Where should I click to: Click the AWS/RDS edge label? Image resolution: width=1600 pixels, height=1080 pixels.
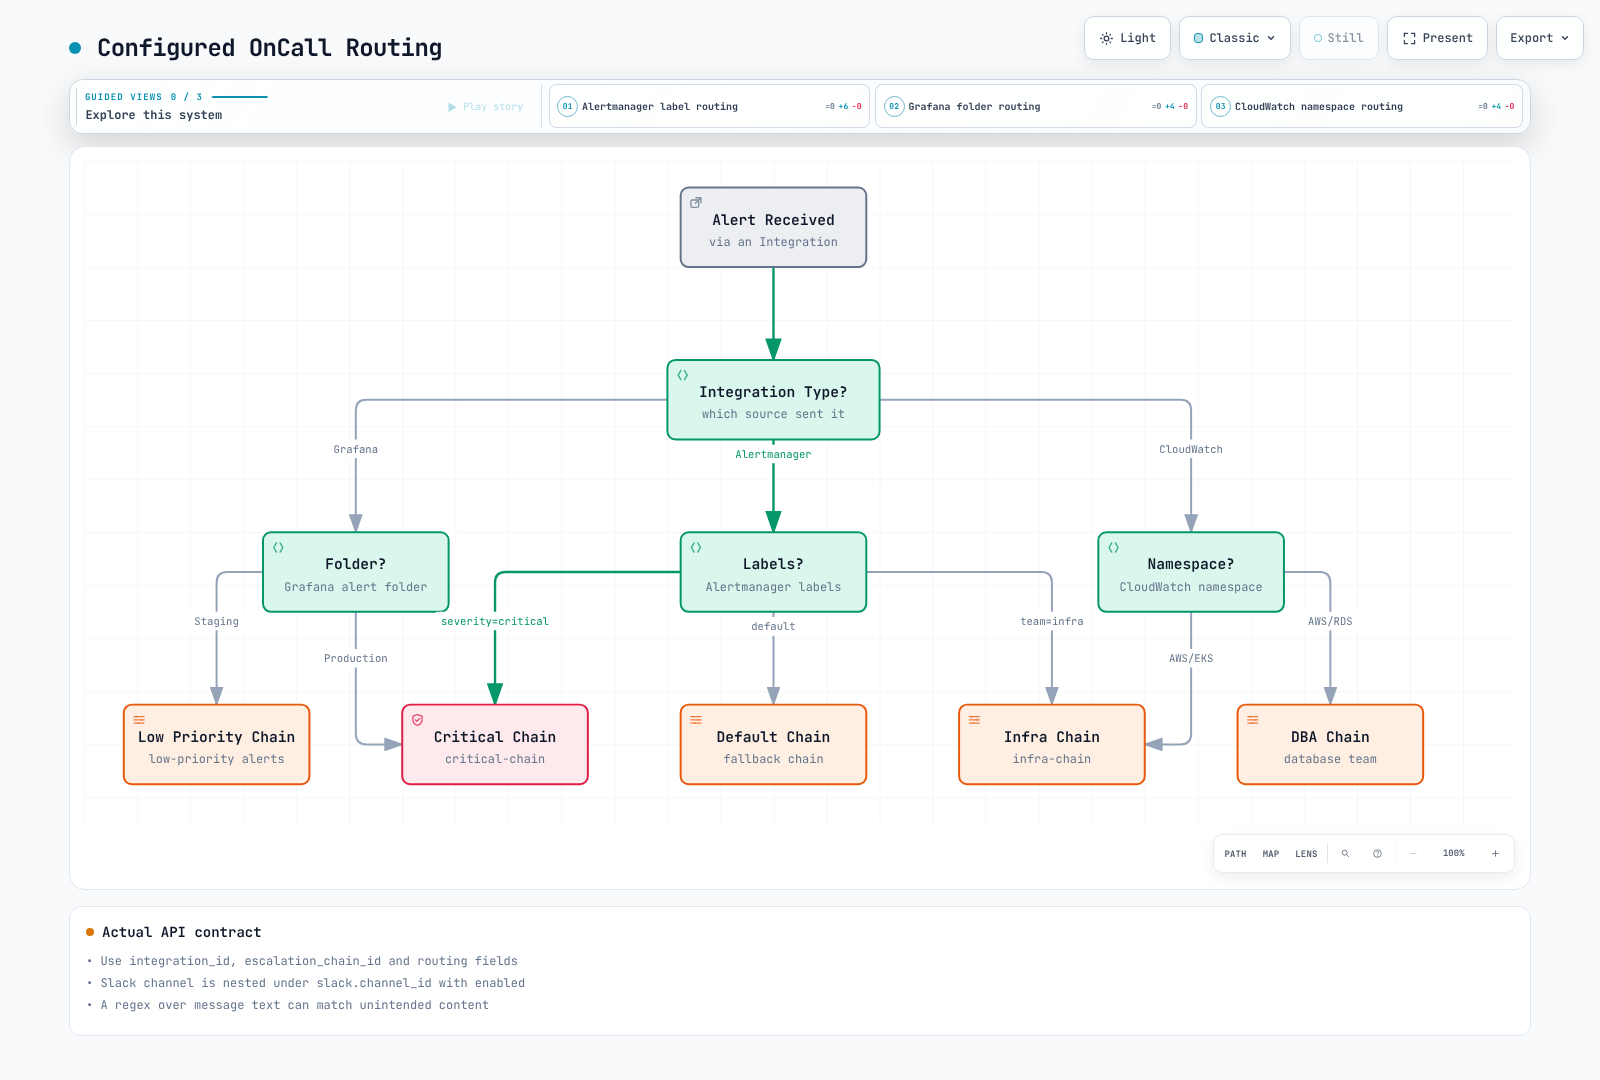[1330, 622]
